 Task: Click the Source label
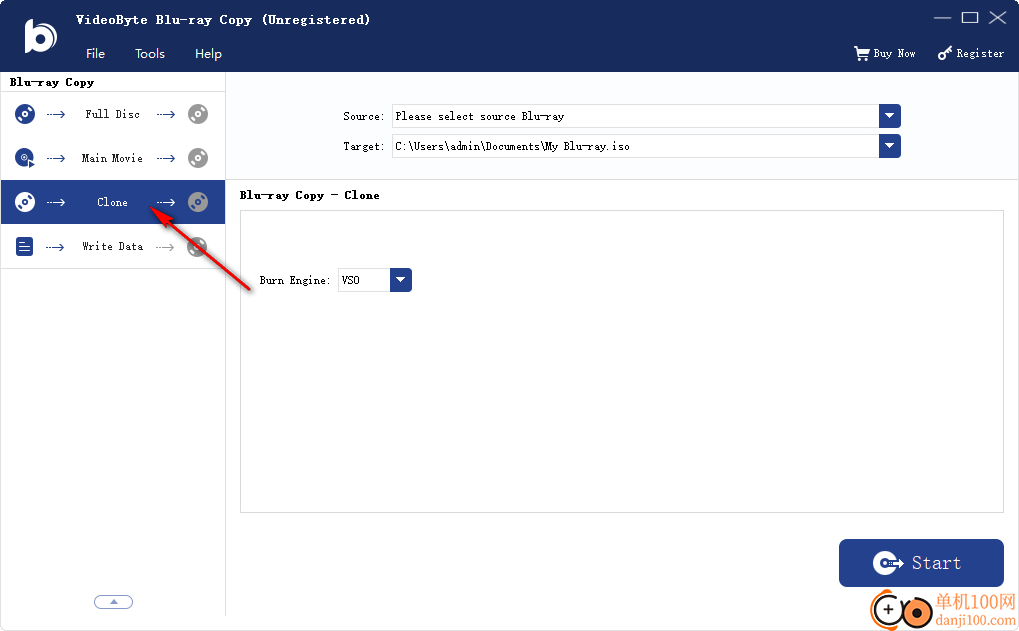[x=364, y=116]
